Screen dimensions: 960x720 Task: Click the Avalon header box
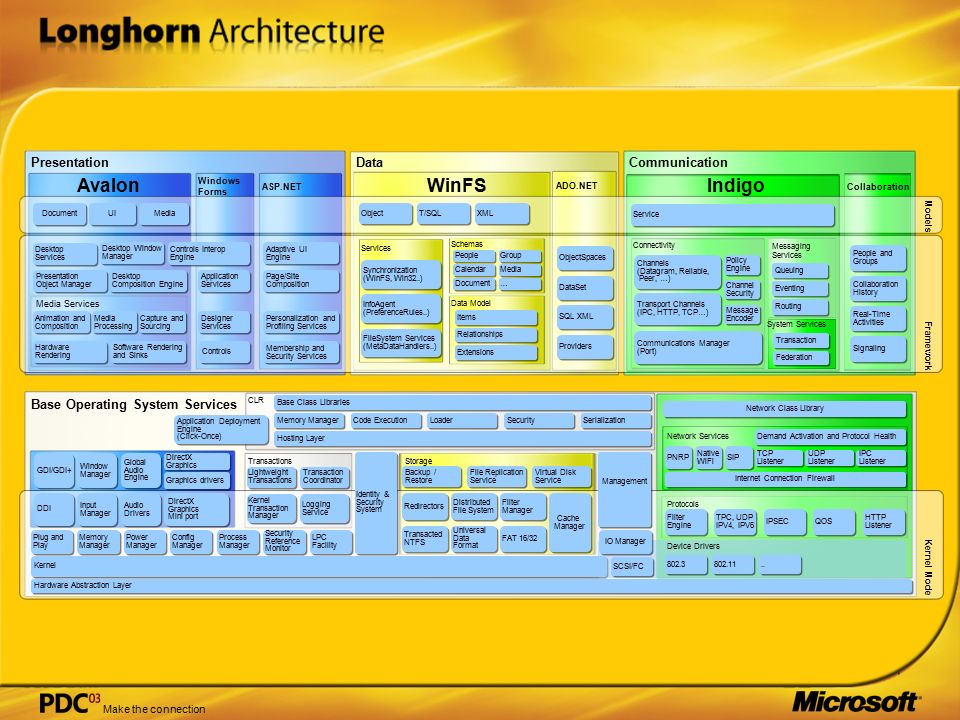(x=110, y=185)
